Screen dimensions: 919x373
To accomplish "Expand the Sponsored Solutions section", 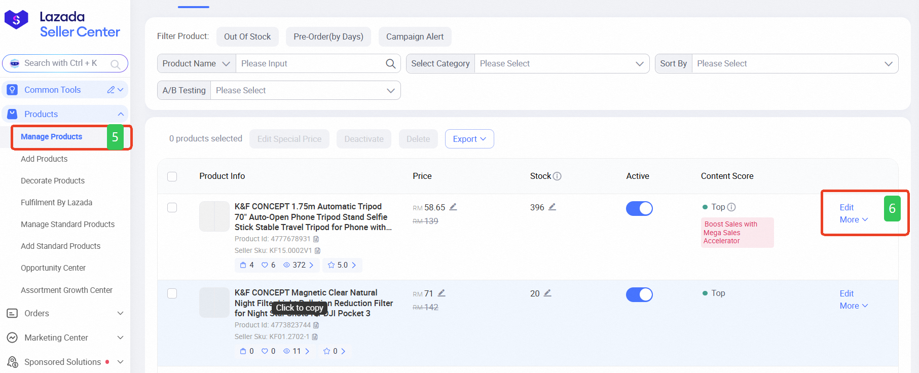I will [x=121, y=362].
